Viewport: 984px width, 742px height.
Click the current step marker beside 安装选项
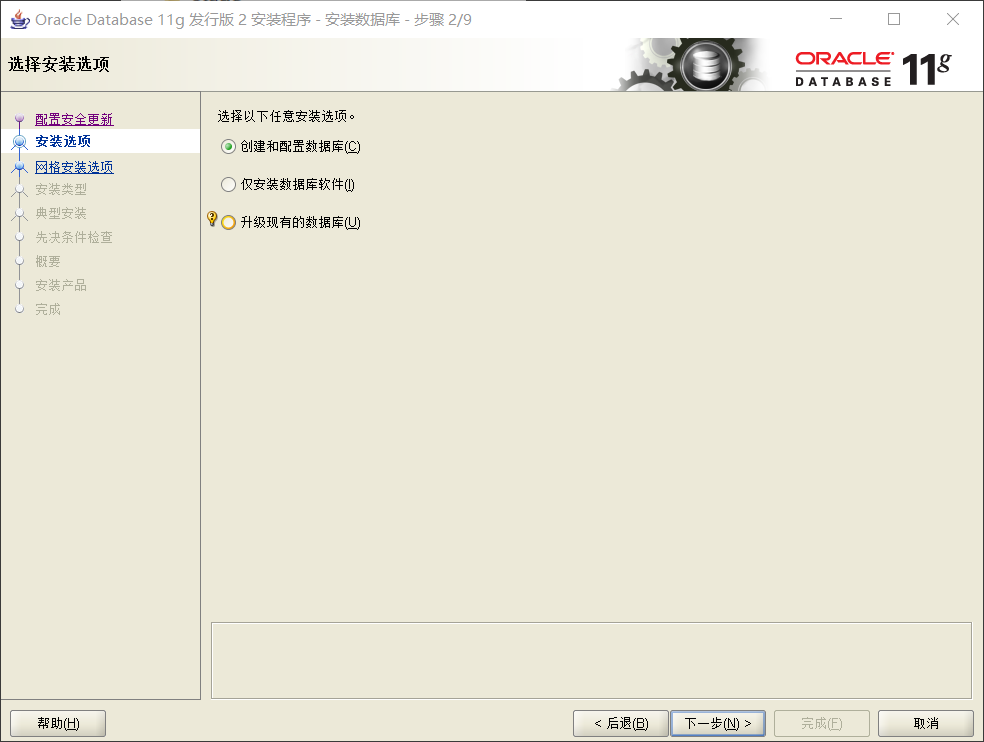point(19,142)
